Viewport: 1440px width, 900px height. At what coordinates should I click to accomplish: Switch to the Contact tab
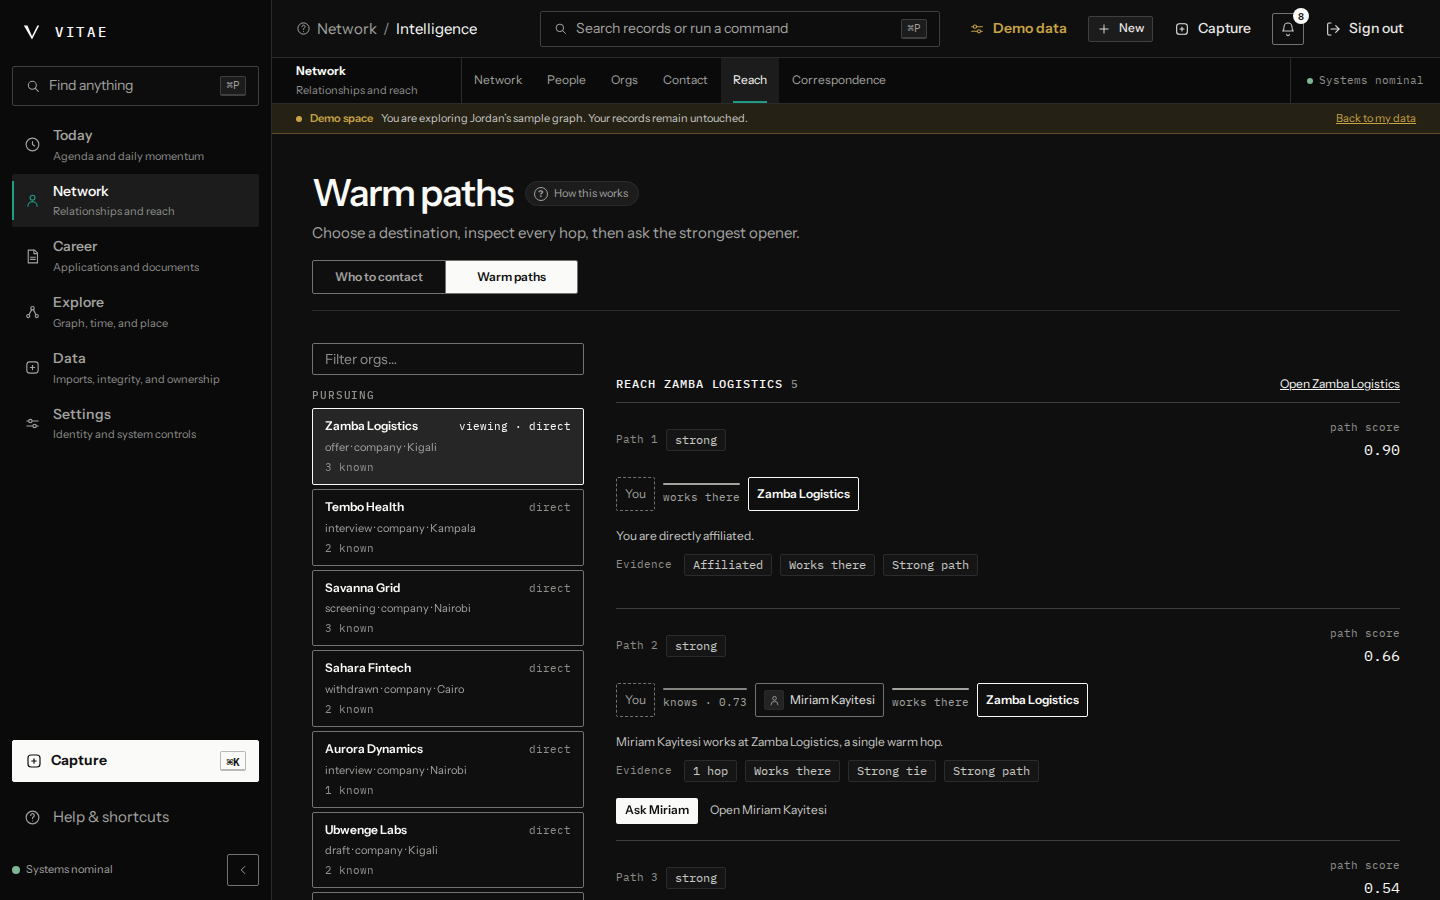[x=685, y=80]
